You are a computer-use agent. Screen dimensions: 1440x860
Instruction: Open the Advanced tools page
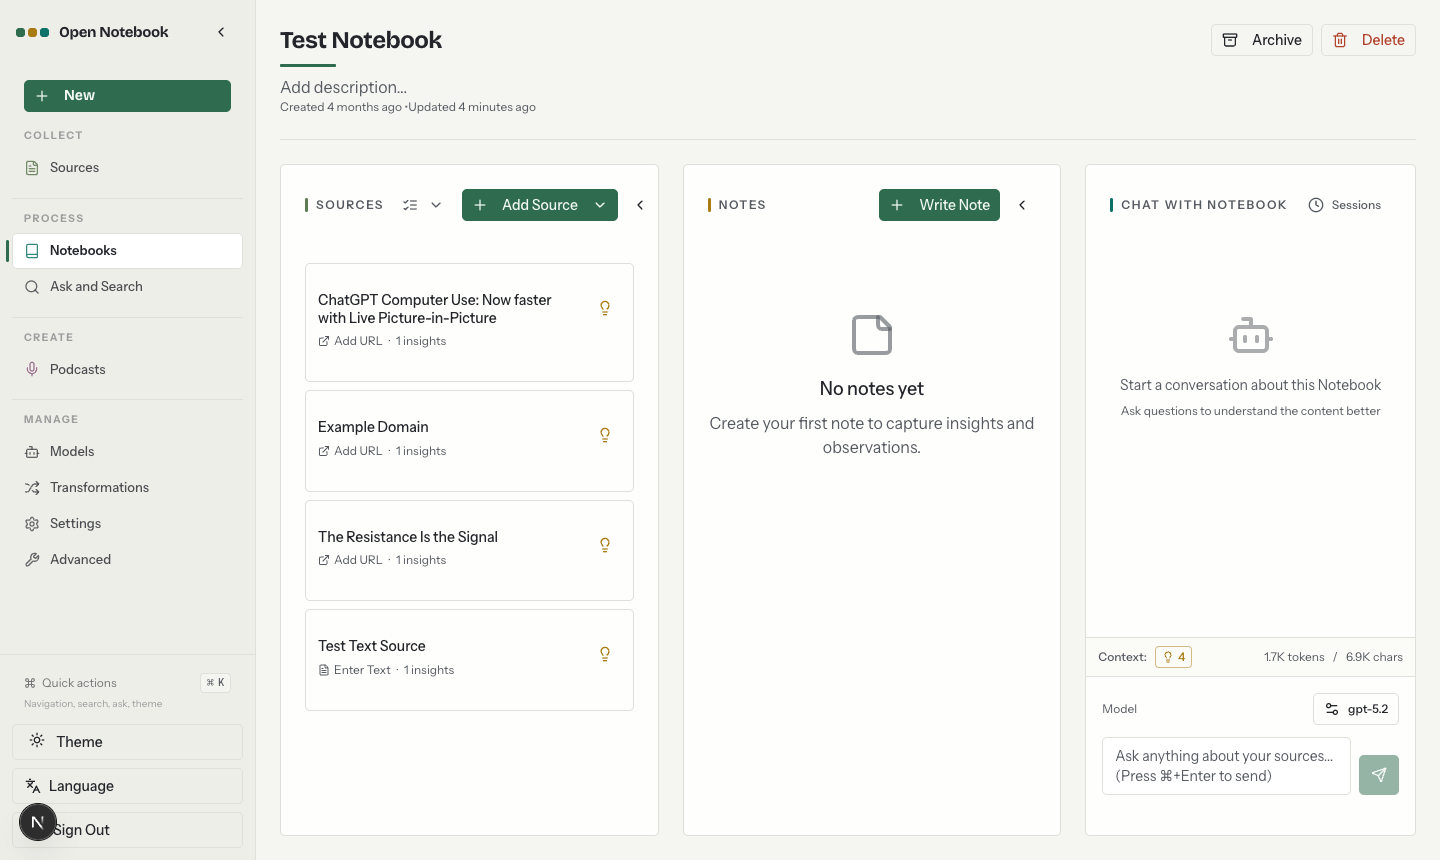(x=127, y=560)
